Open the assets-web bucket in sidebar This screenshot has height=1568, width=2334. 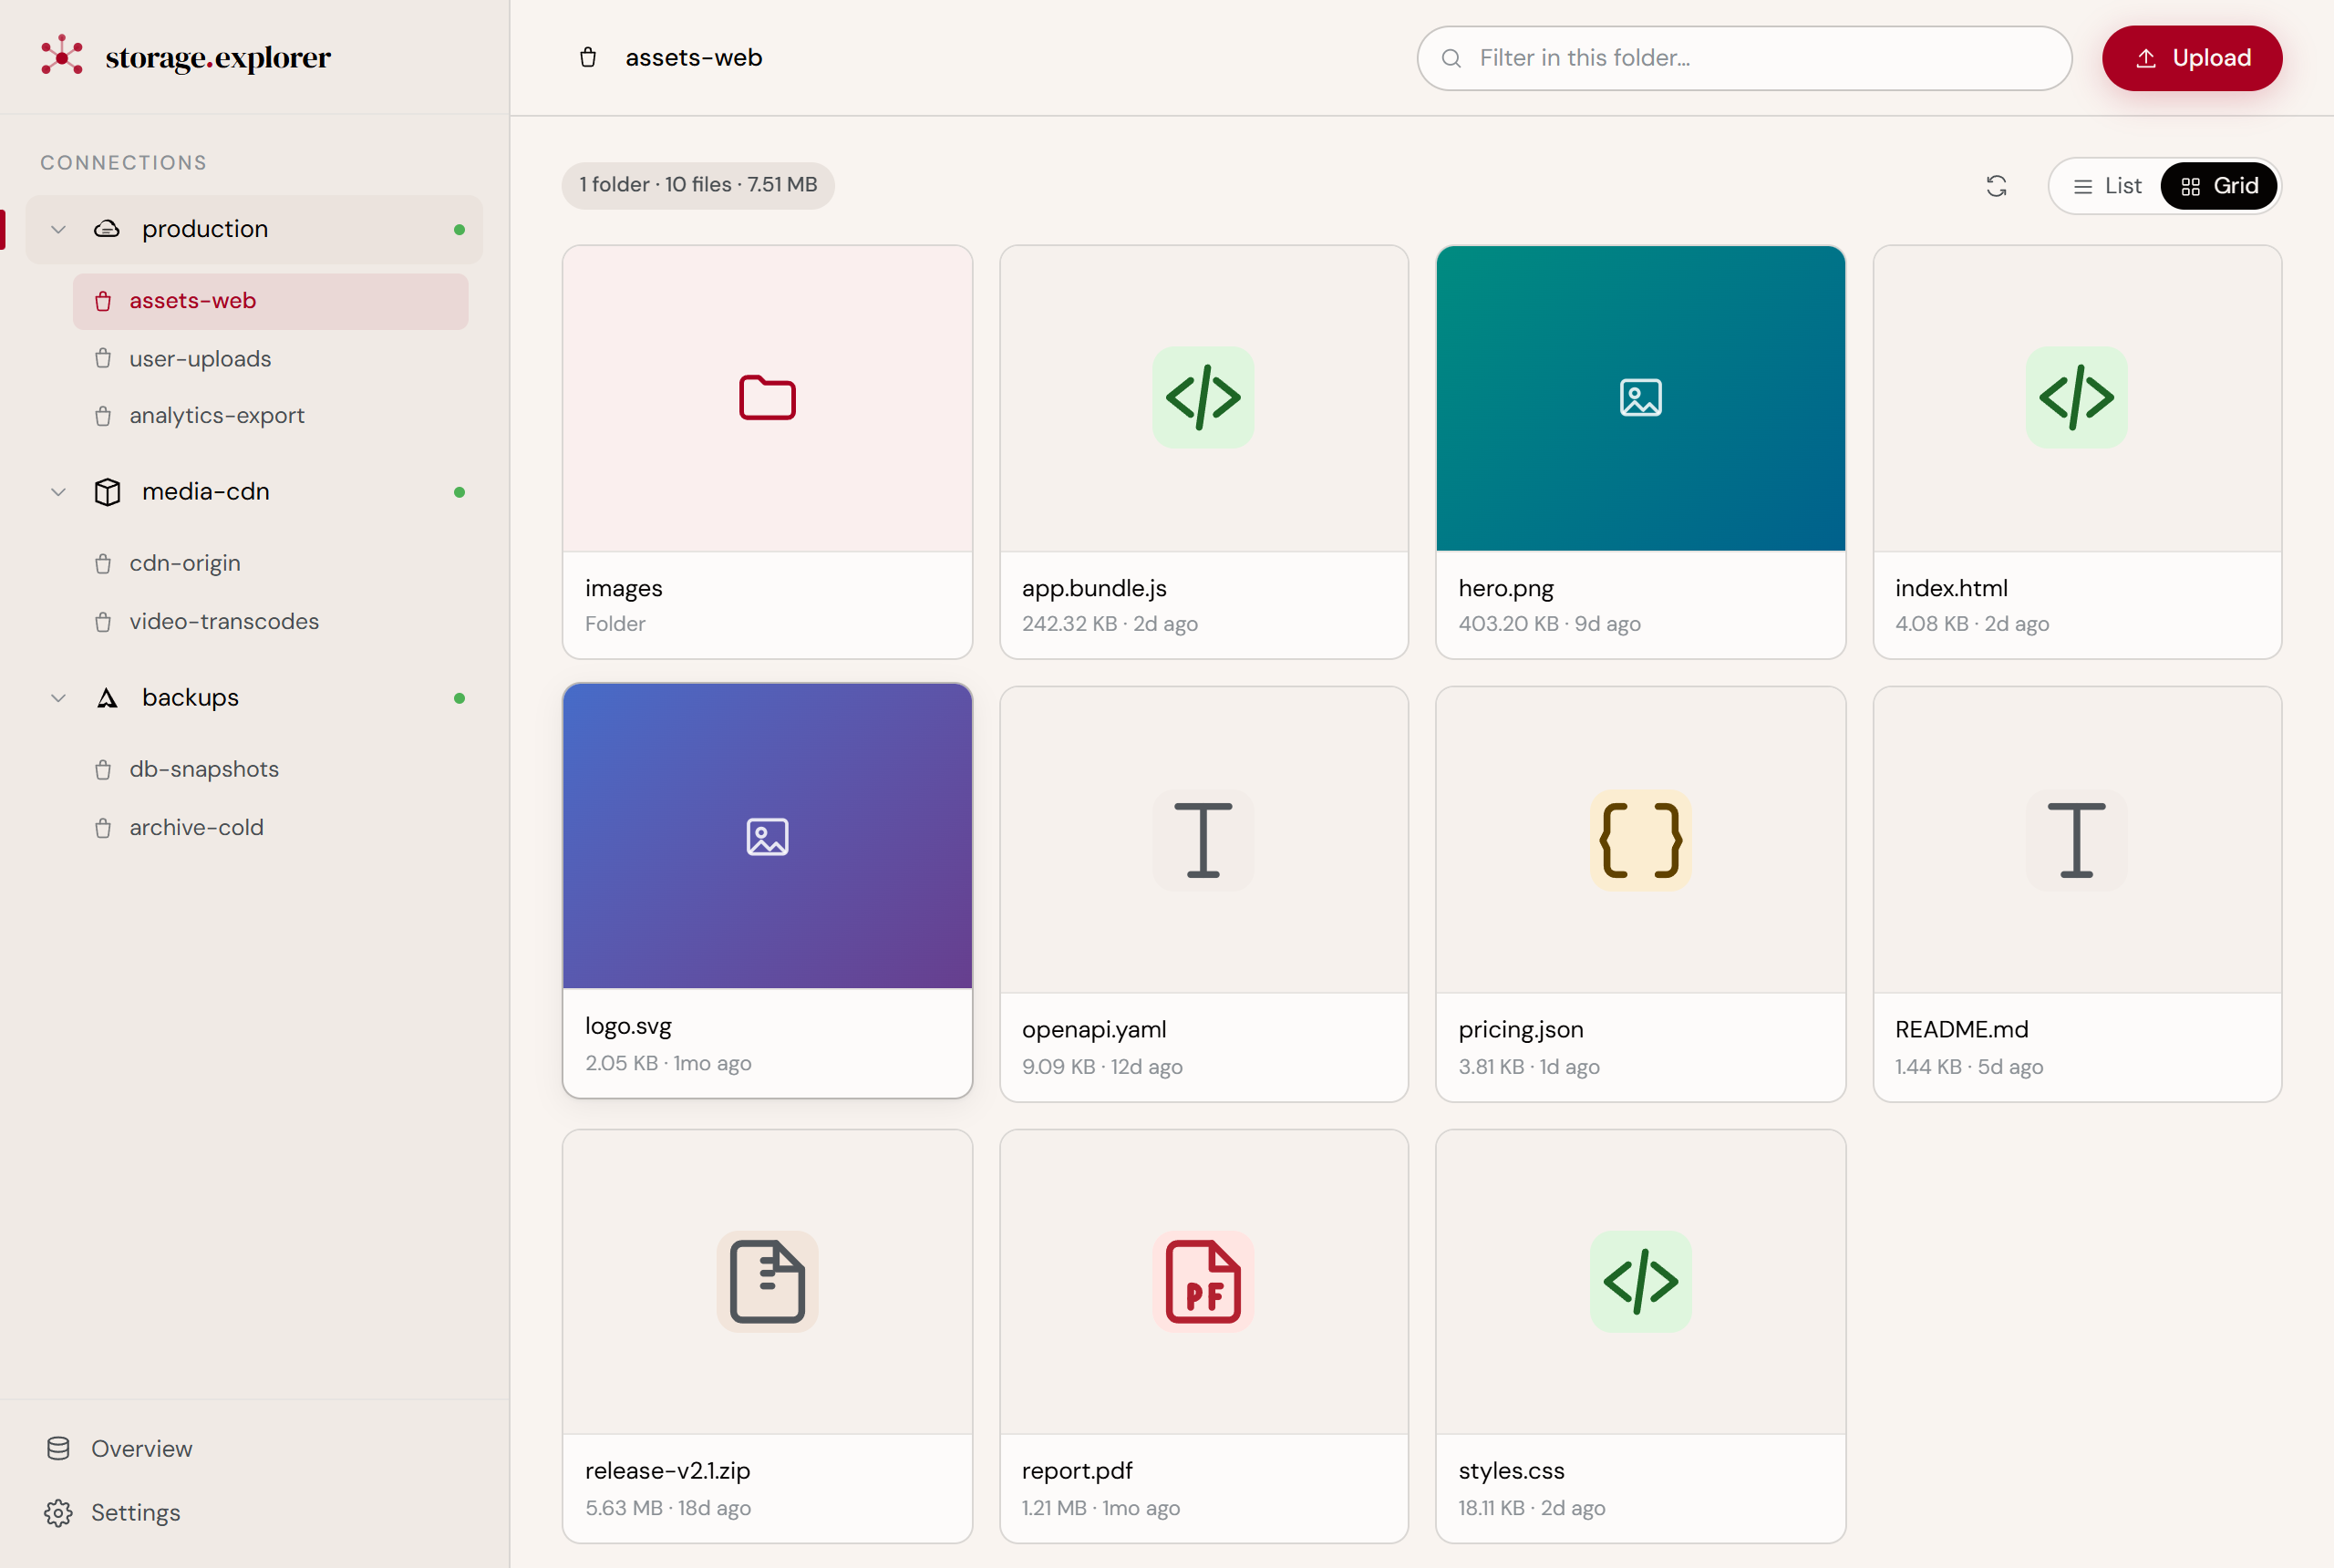coord(270,301)
